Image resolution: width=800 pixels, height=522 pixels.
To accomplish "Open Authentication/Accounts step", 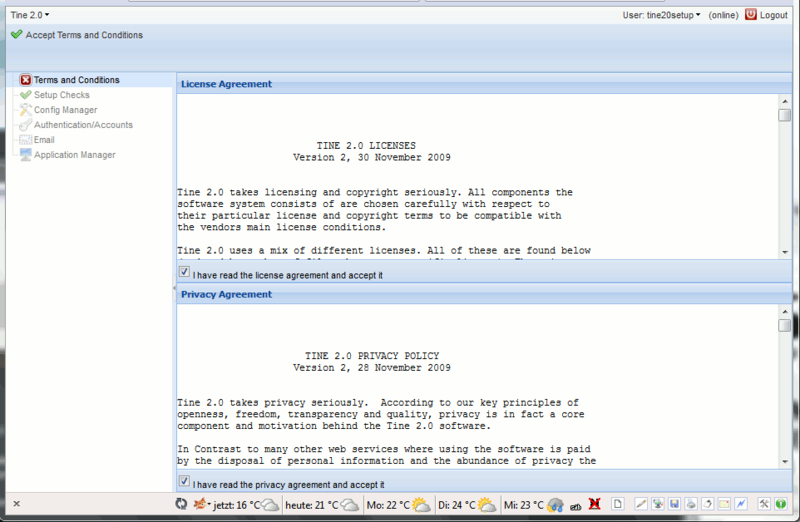I will [x=83, y=125].
